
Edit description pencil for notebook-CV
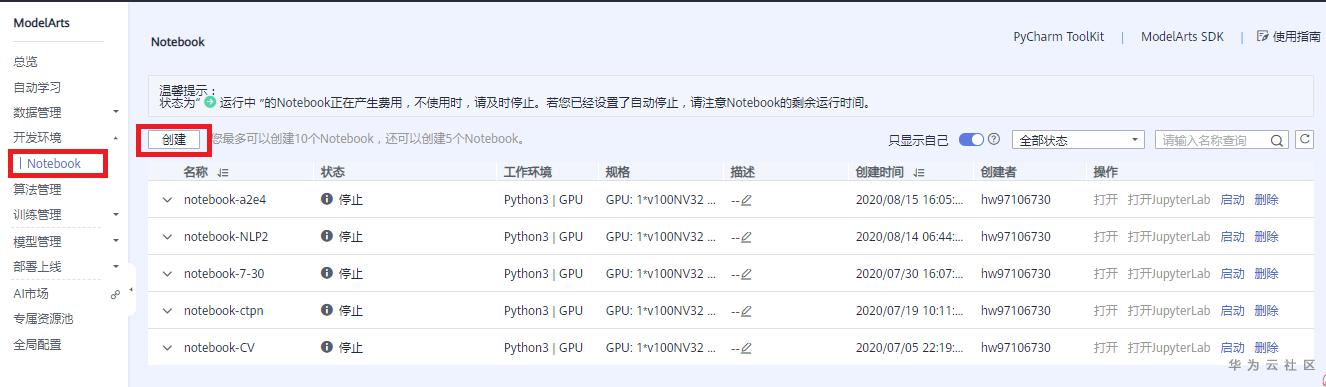746,348
